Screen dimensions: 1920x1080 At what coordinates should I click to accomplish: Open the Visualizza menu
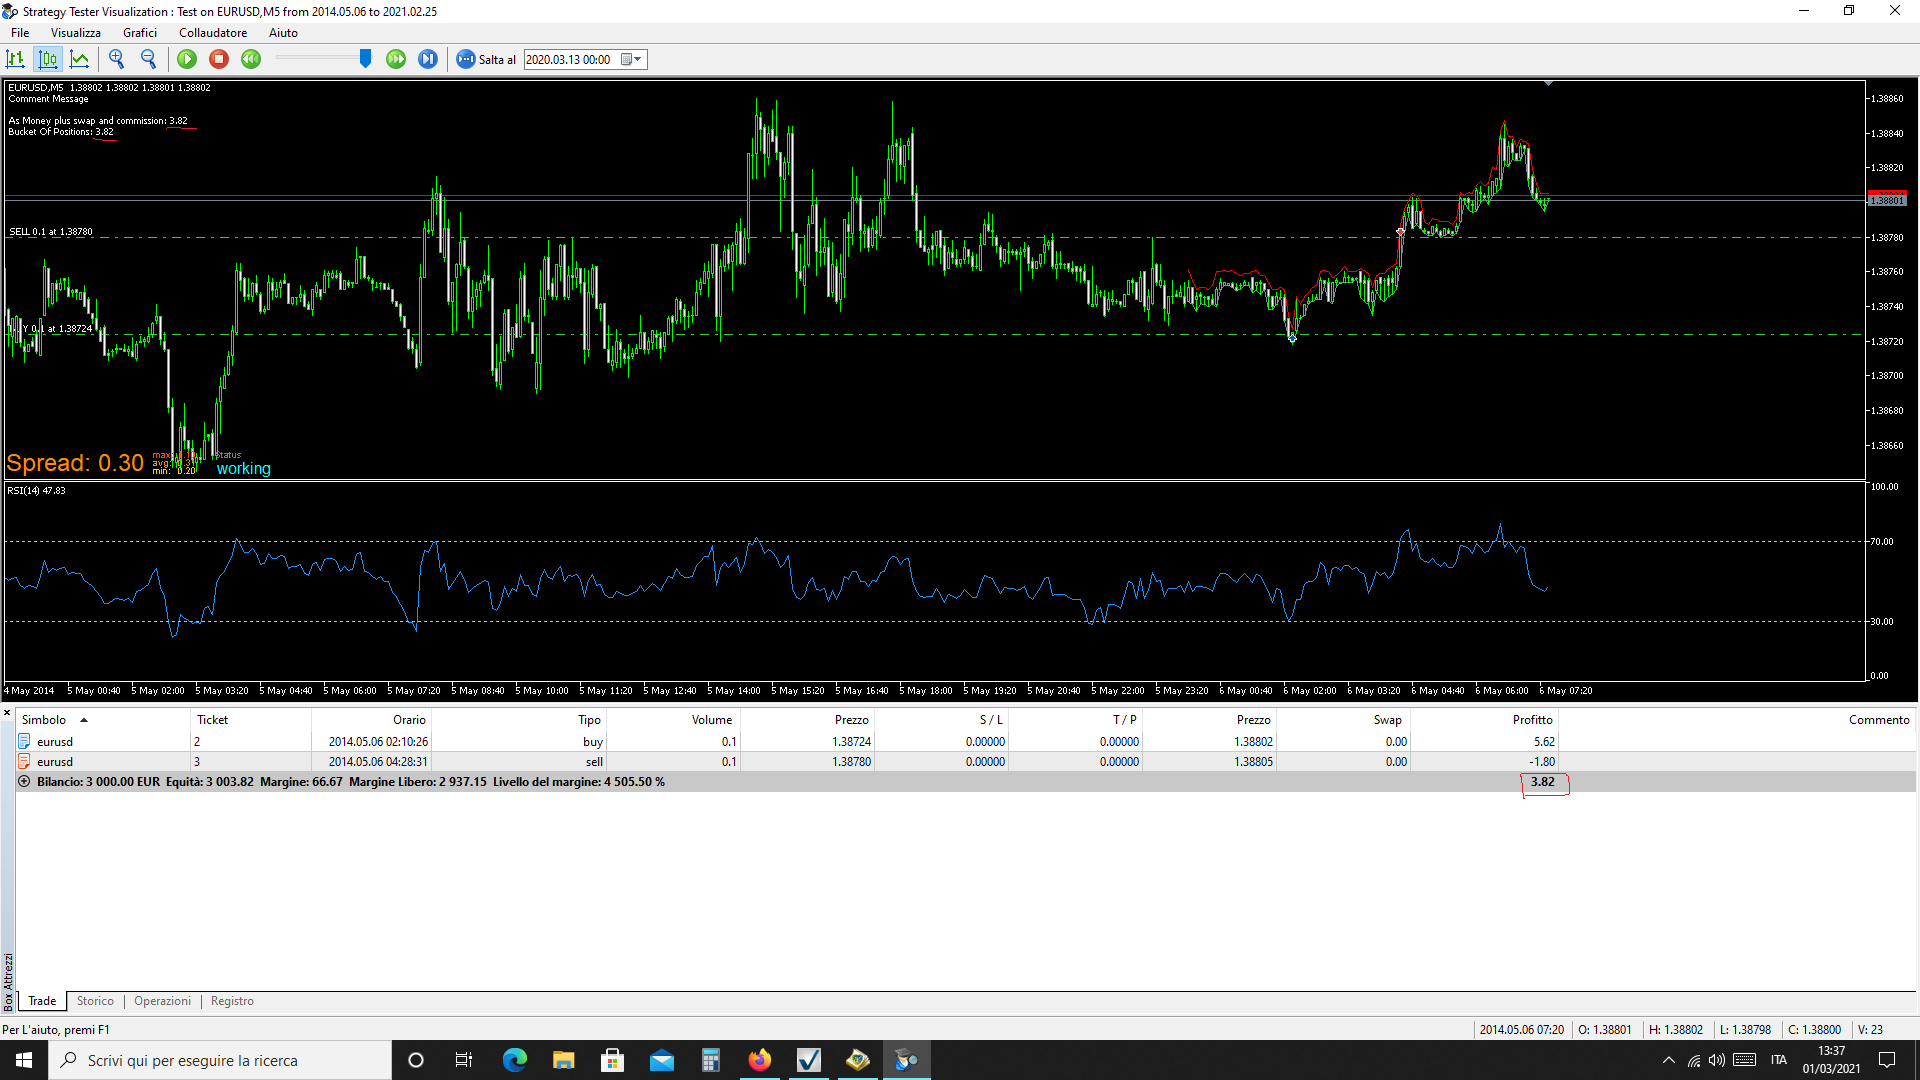(76, 33)
